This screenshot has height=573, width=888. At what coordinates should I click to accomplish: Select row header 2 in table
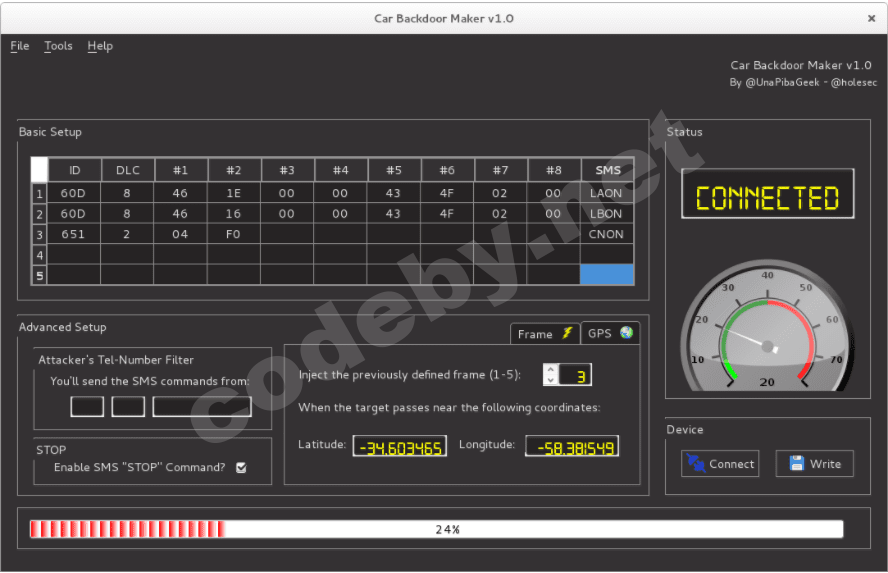pos(39,214)
